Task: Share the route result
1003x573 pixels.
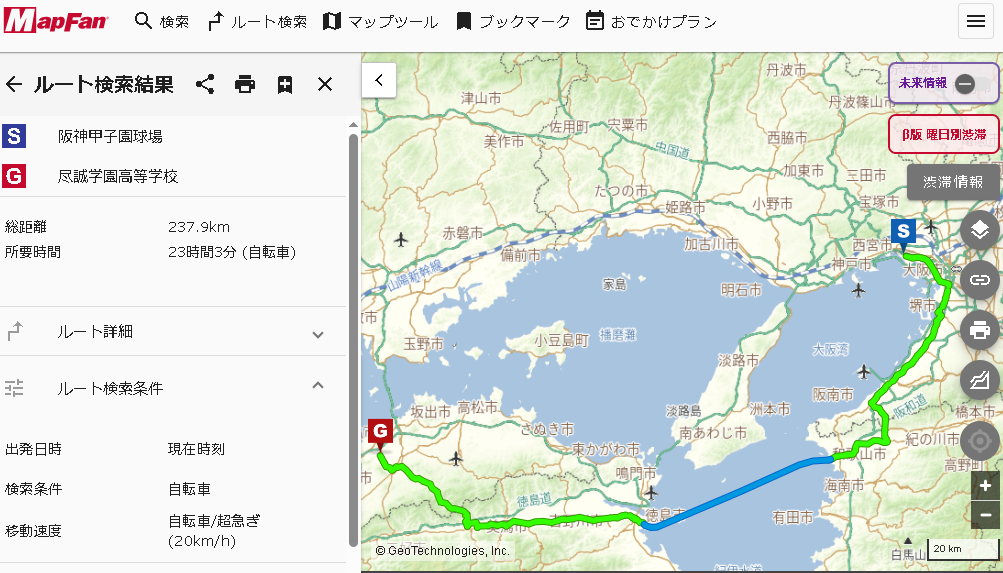Action: click(x=205, y=84)
